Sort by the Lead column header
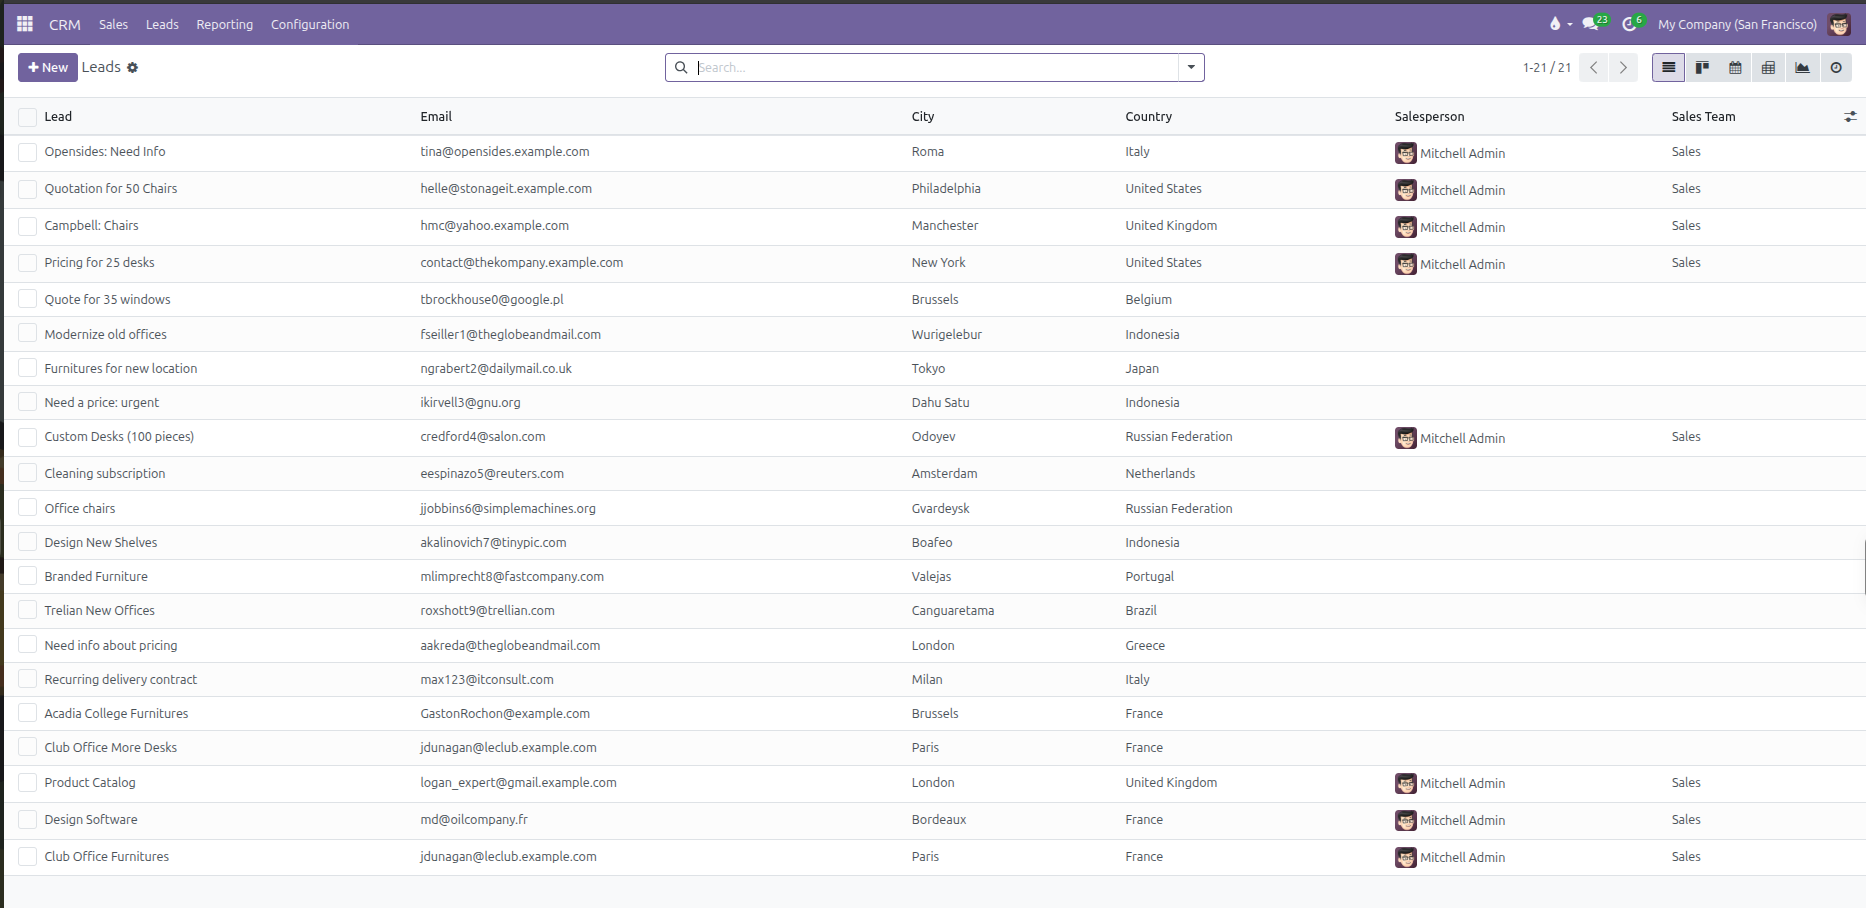The image size is (1866, 908). 58,117
